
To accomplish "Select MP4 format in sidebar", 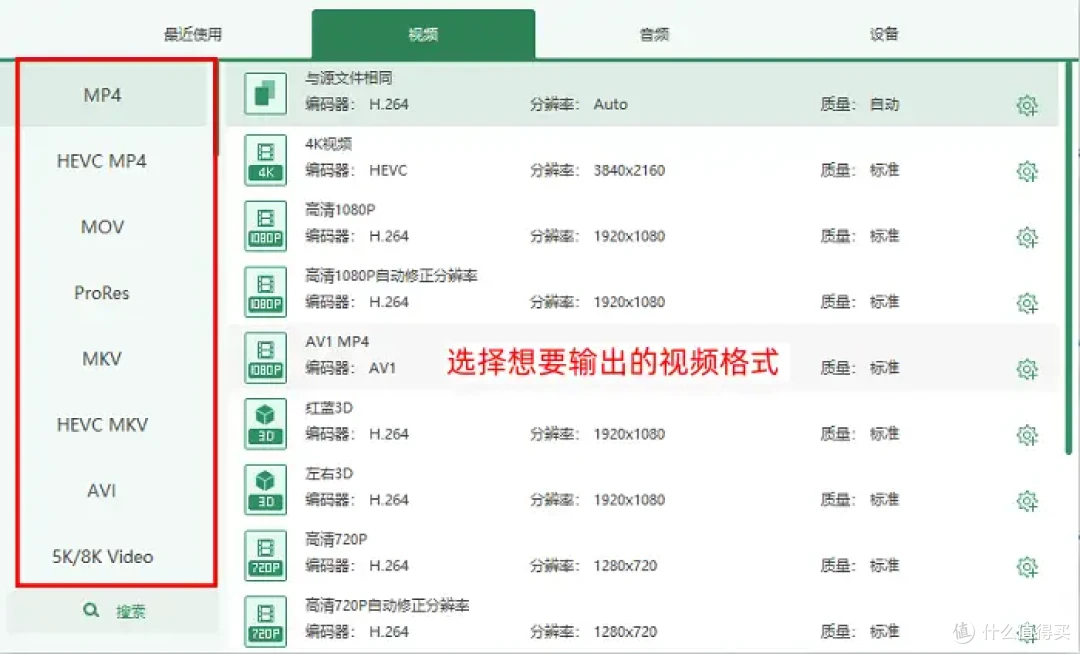I will pos(103,95).
